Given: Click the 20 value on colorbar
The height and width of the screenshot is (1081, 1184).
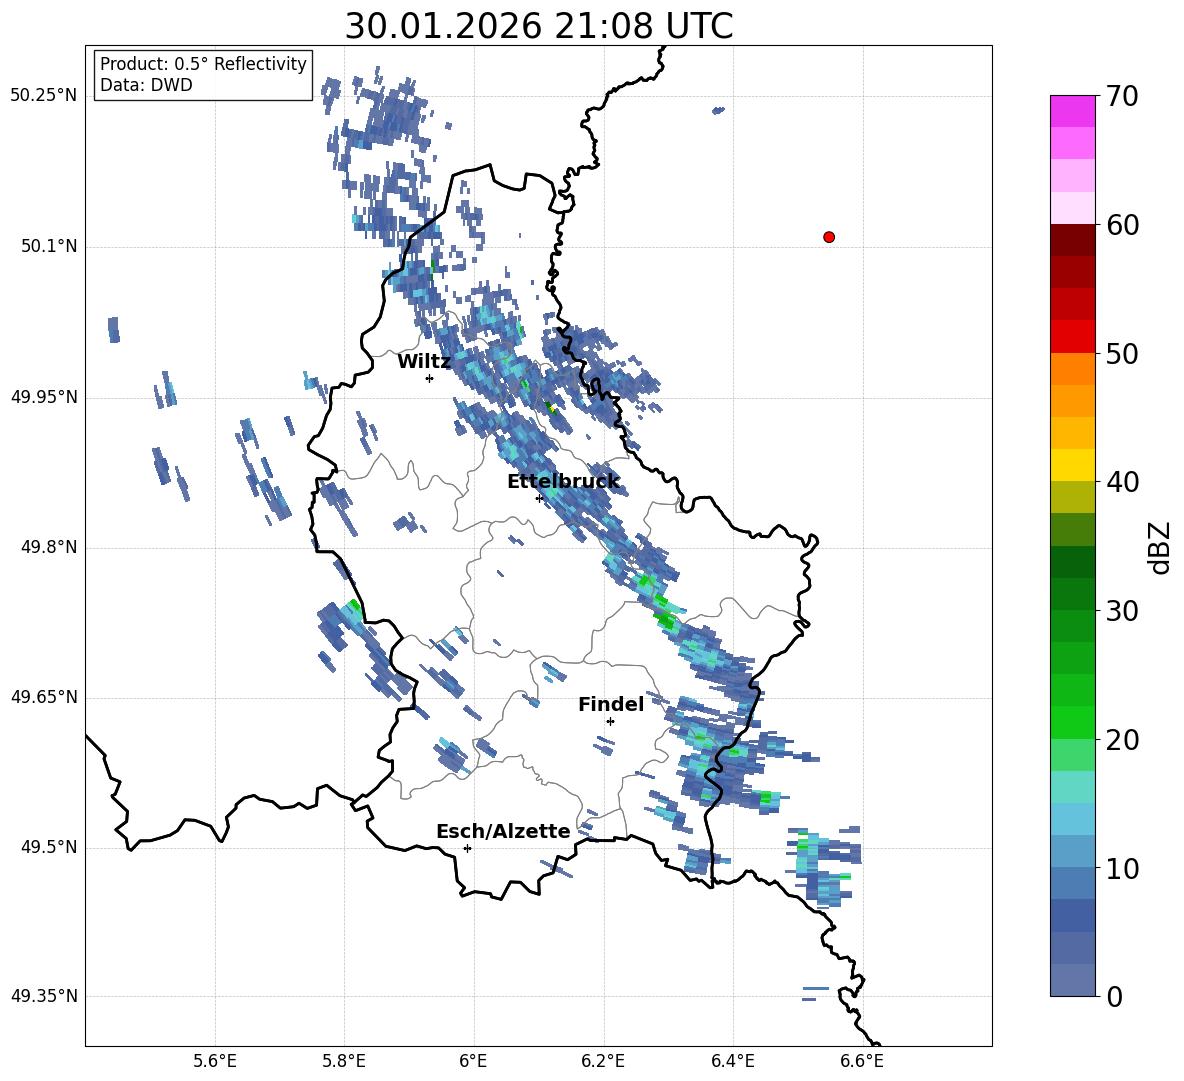Looking at the screenshot, I should click(1122, 739).
